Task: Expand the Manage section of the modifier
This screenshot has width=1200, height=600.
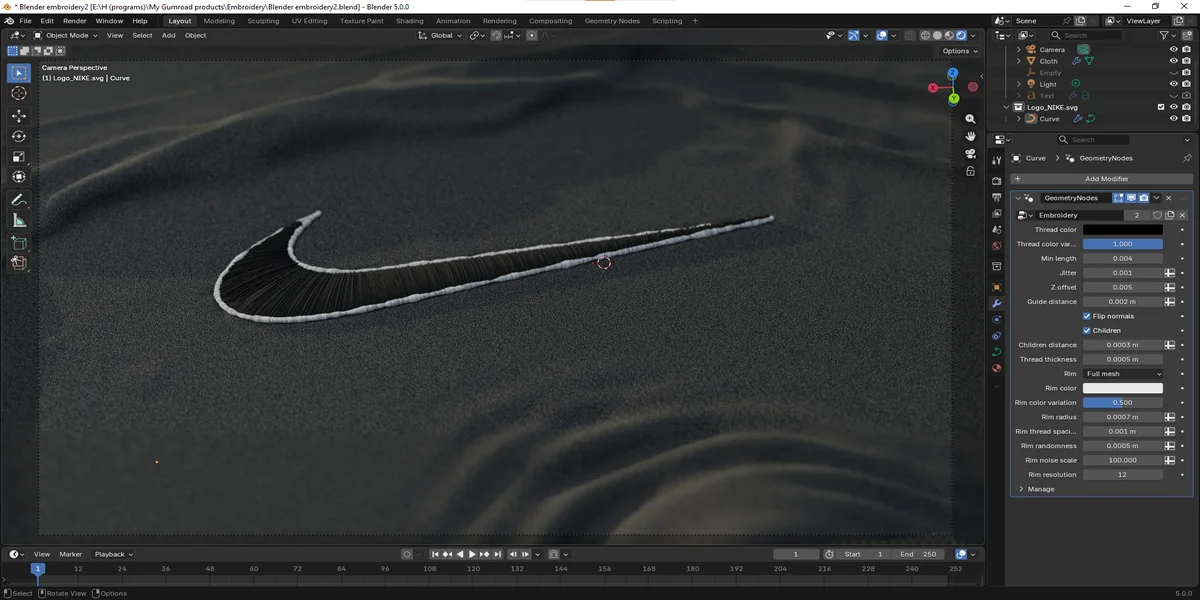Action: (1040, 488)
